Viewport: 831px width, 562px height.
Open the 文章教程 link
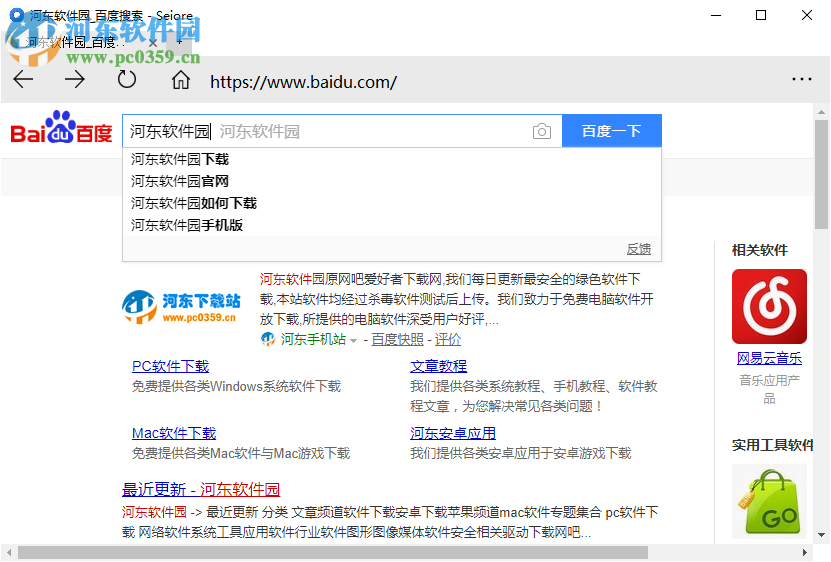point(438,366)
